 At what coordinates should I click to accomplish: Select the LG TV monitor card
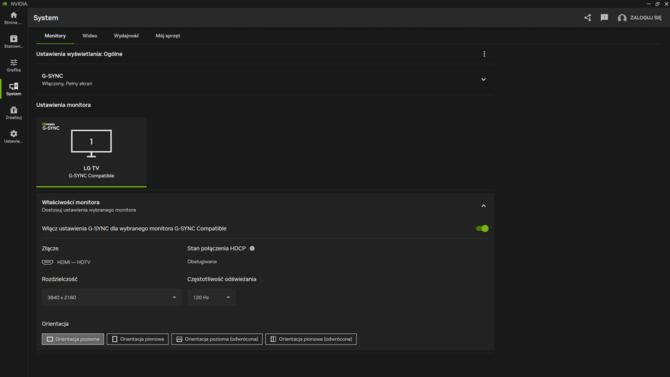(x=91, y=152)
